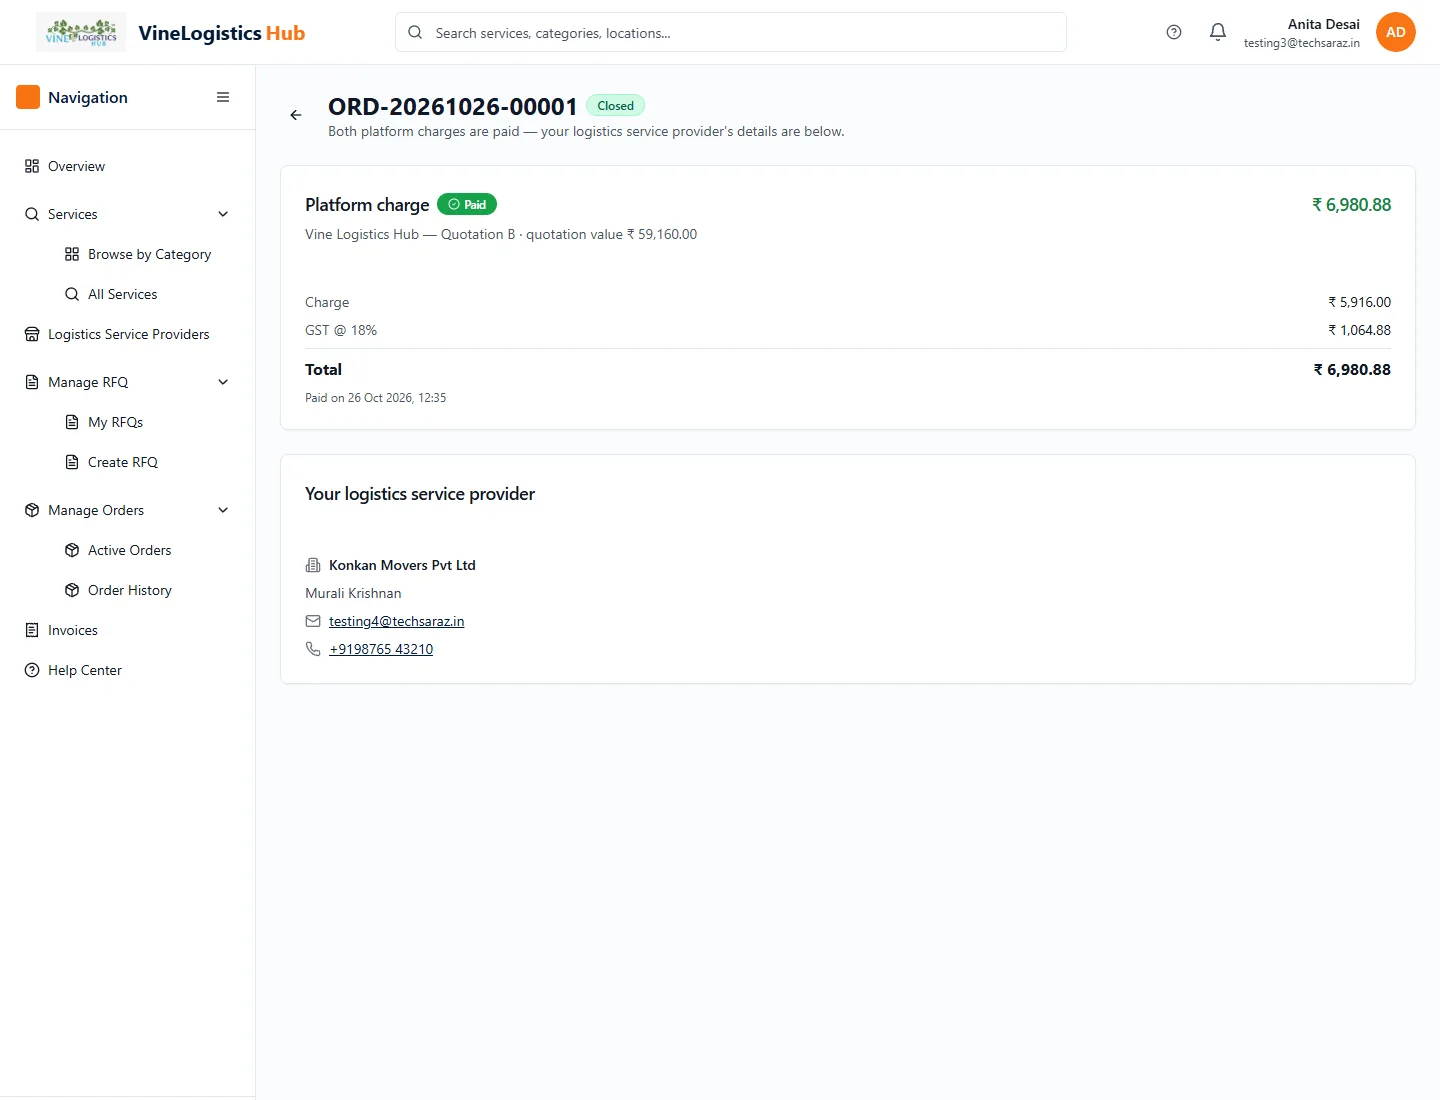
Task: Click the GST amount ₹ 1,064.88
Action: [1359, 330]
